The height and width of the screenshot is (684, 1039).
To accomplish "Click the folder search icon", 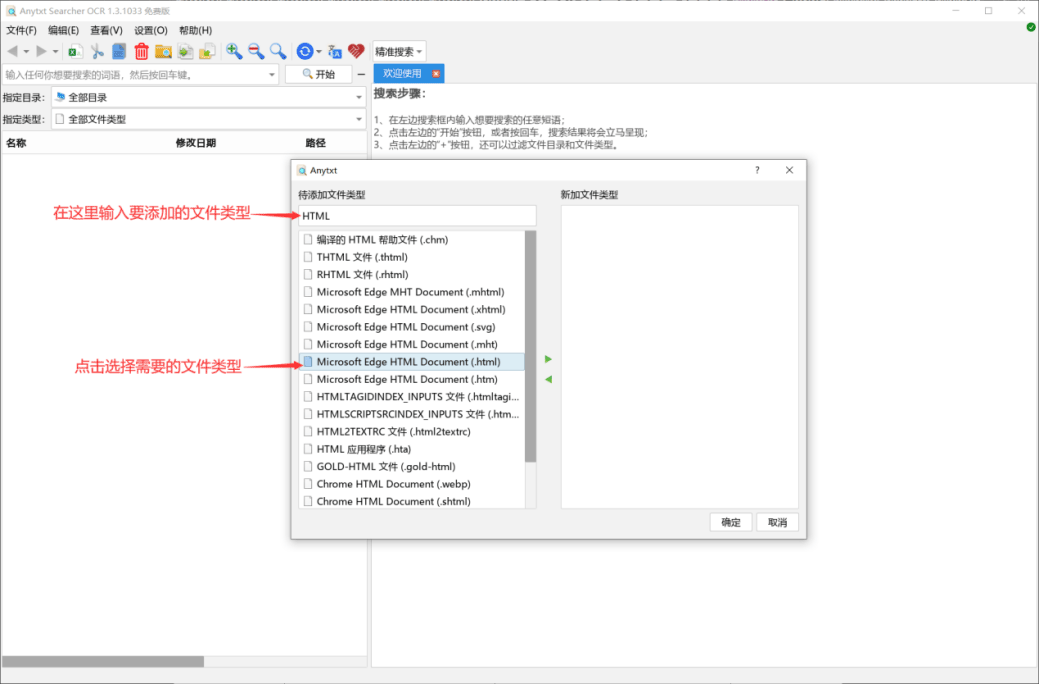I will 163,51.
